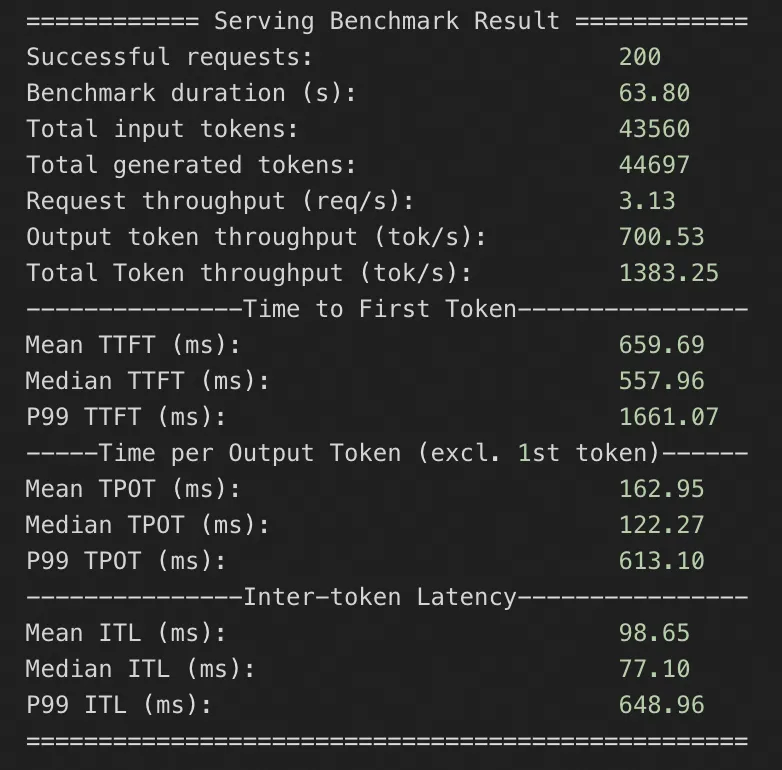Screen dimensions: 782x770
Task: Select the Mean TTFT value 659.69
Action: pos(661,345)
